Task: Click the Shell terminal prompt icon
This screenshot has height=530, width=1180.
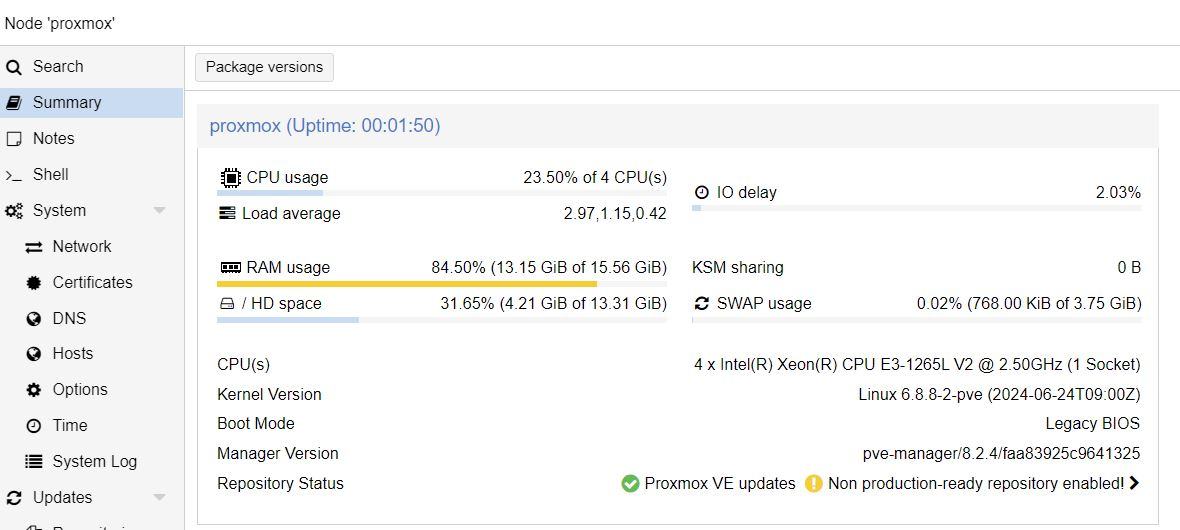Action: pos(14,175)
